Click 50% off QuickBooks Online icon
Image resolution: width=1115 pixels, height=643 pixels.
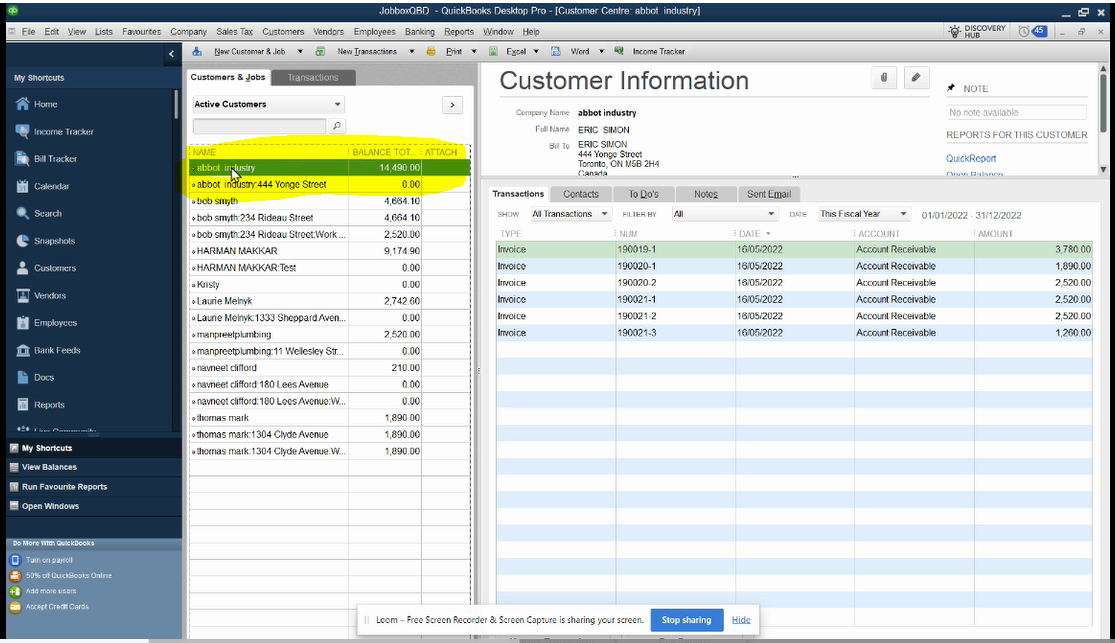pos(15,575)
